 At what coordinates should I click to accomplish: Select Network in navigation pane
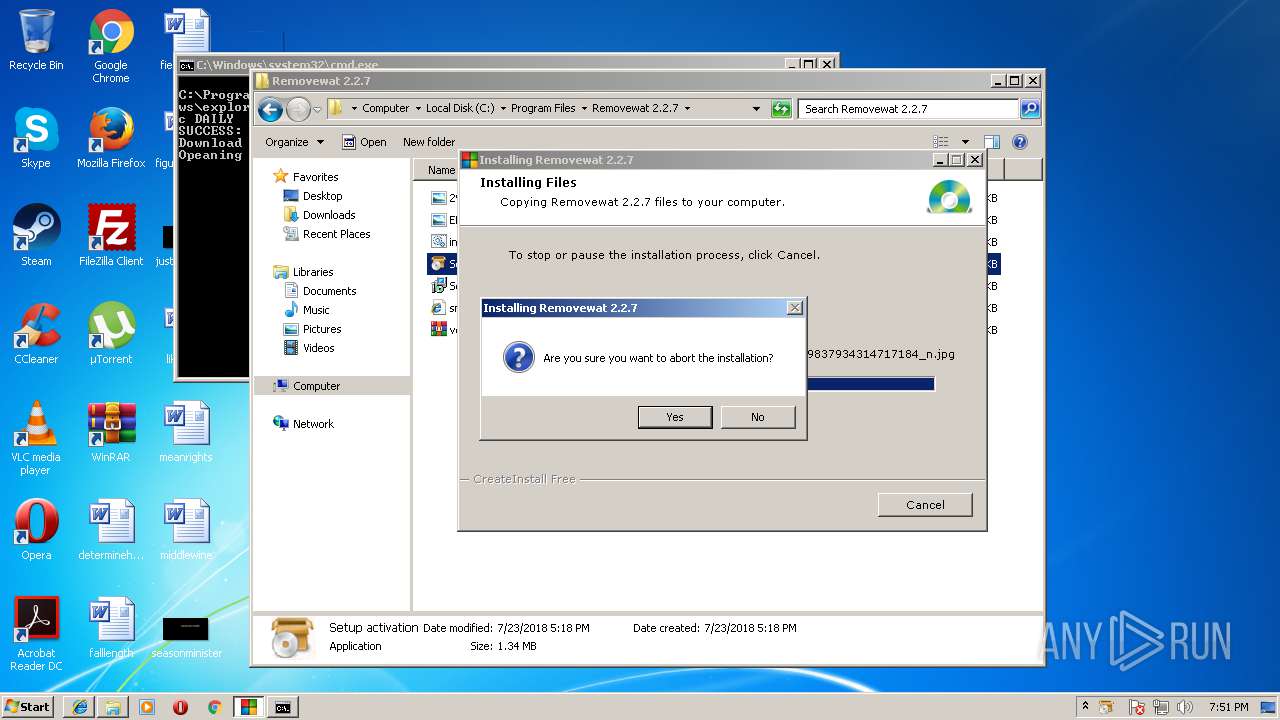tap(313, 424)
